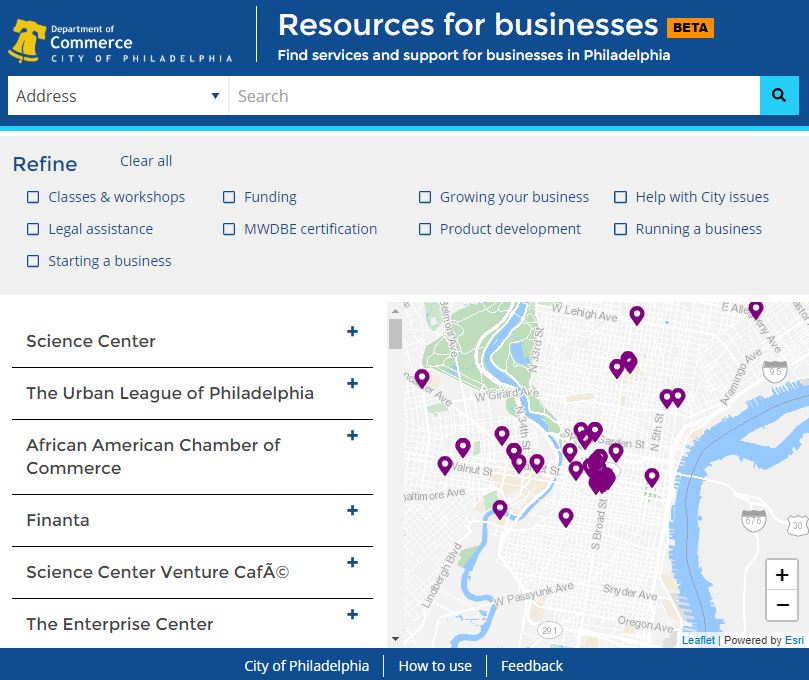Viewport: 809px width, 680px height.
Task: Enable the Starting a business filter
Action: click(x=33, y=261)
